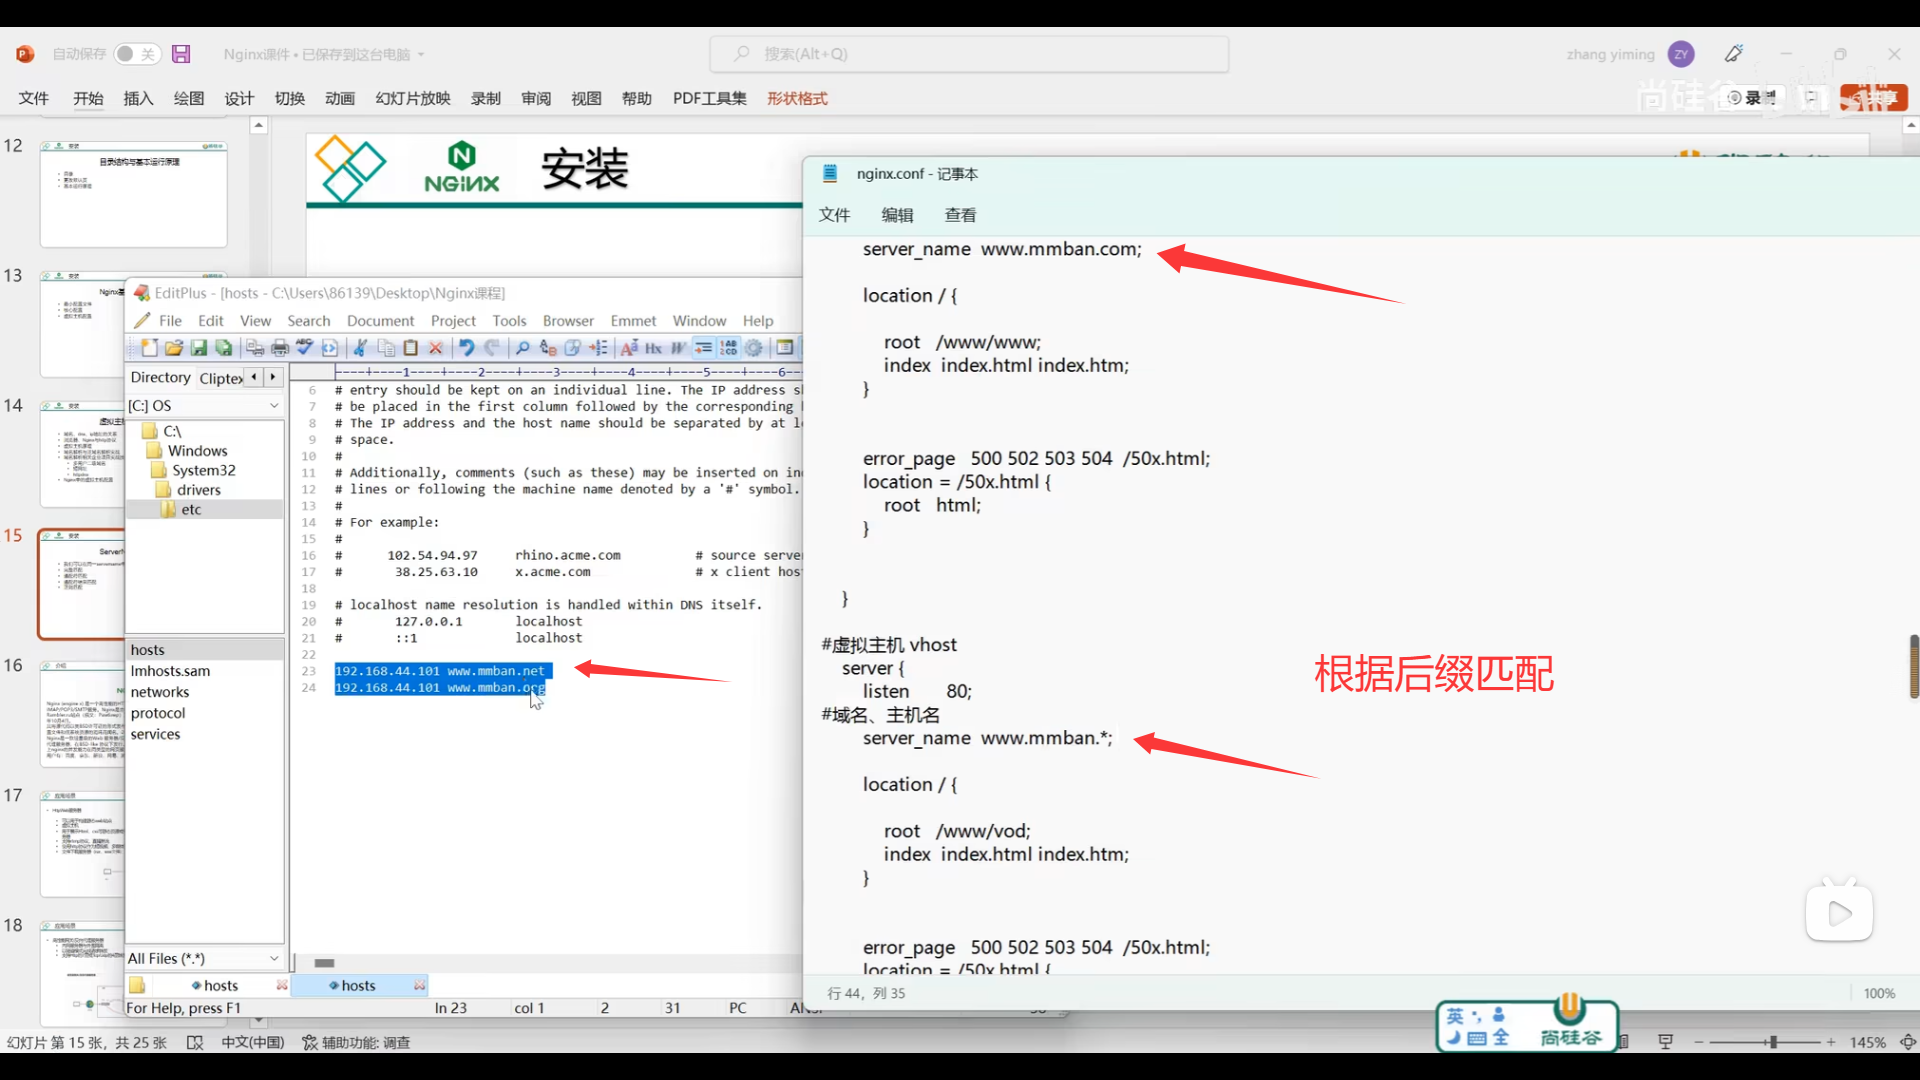Click the PowerPoint save icon
Image resolution: width=1920 pixels, height=1080 pixels.
tap(181, 54)
